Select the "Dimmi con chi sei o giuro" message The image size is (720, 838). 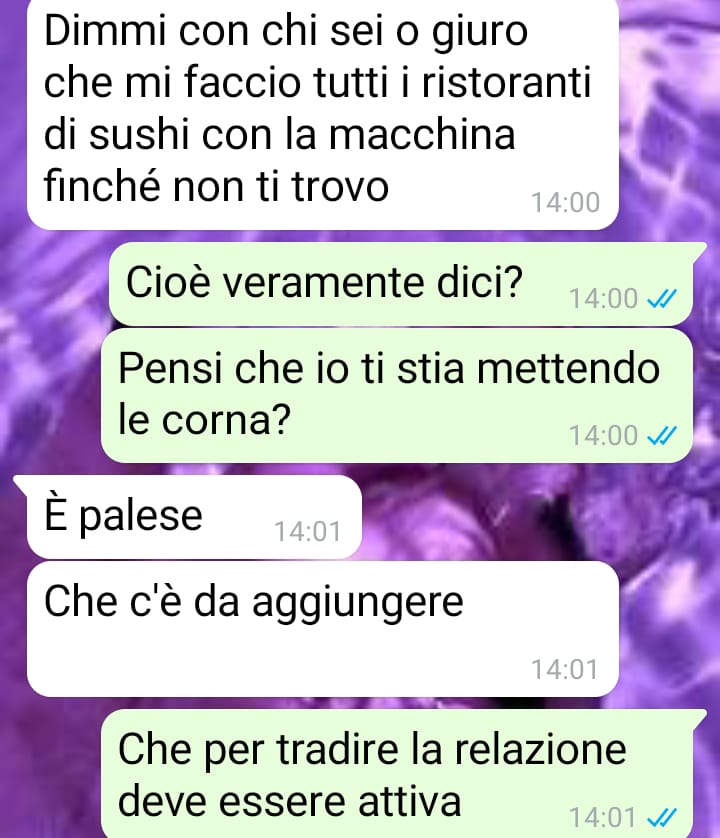(323, 113)
